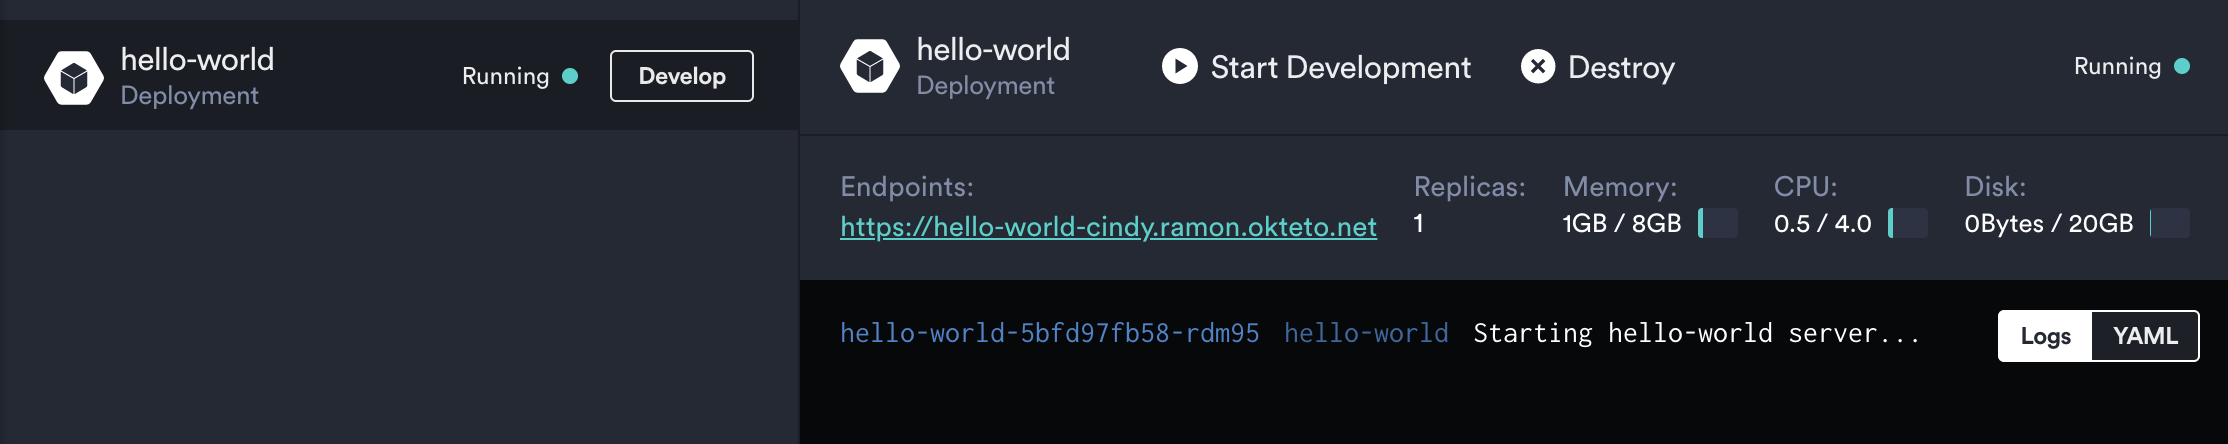2228x444 pixels.
Task: Click the hello-world title in detail header
Action: point(993,50)
